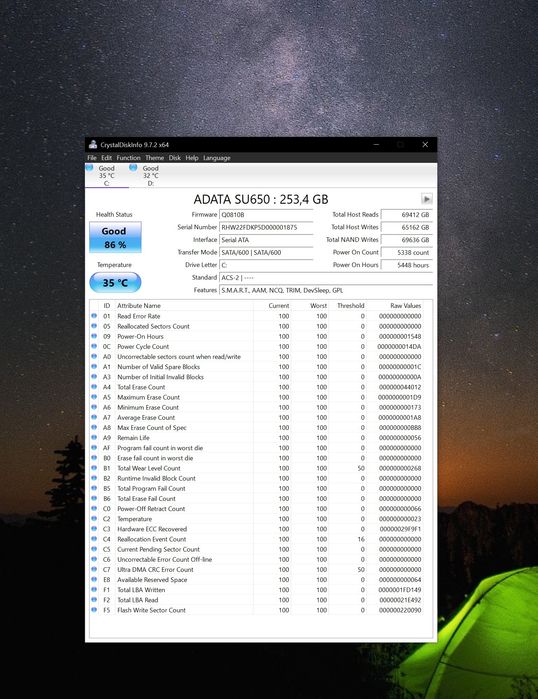Image resolution: width=538 pixels, height=699 pixels.
Task: Click status icon for Remain Life row
Action: 94,437
